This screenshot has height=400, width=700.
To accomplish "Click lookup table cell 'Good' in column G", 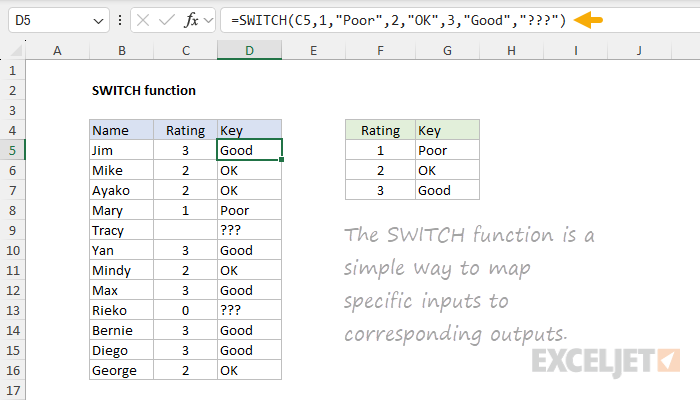I will tap(447, 190).
